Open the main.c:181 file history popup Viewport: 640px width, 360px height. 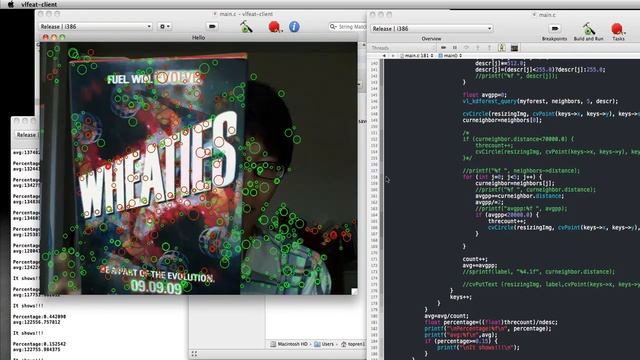[x=416, y=56]
